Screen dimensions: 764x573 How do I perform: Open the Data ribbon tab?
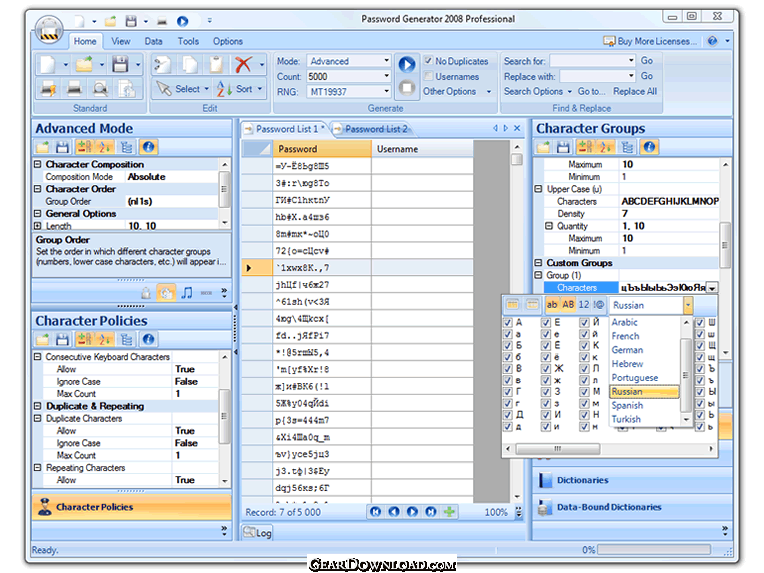pyautogui.click(x=153, y=41)
